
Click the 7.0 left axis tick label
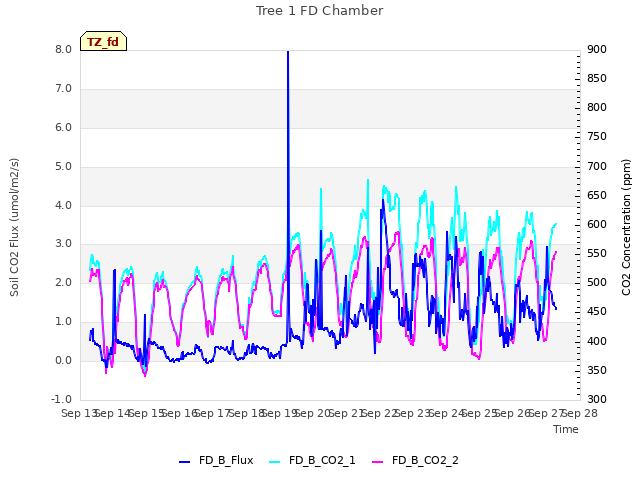[x=63, y=89]
